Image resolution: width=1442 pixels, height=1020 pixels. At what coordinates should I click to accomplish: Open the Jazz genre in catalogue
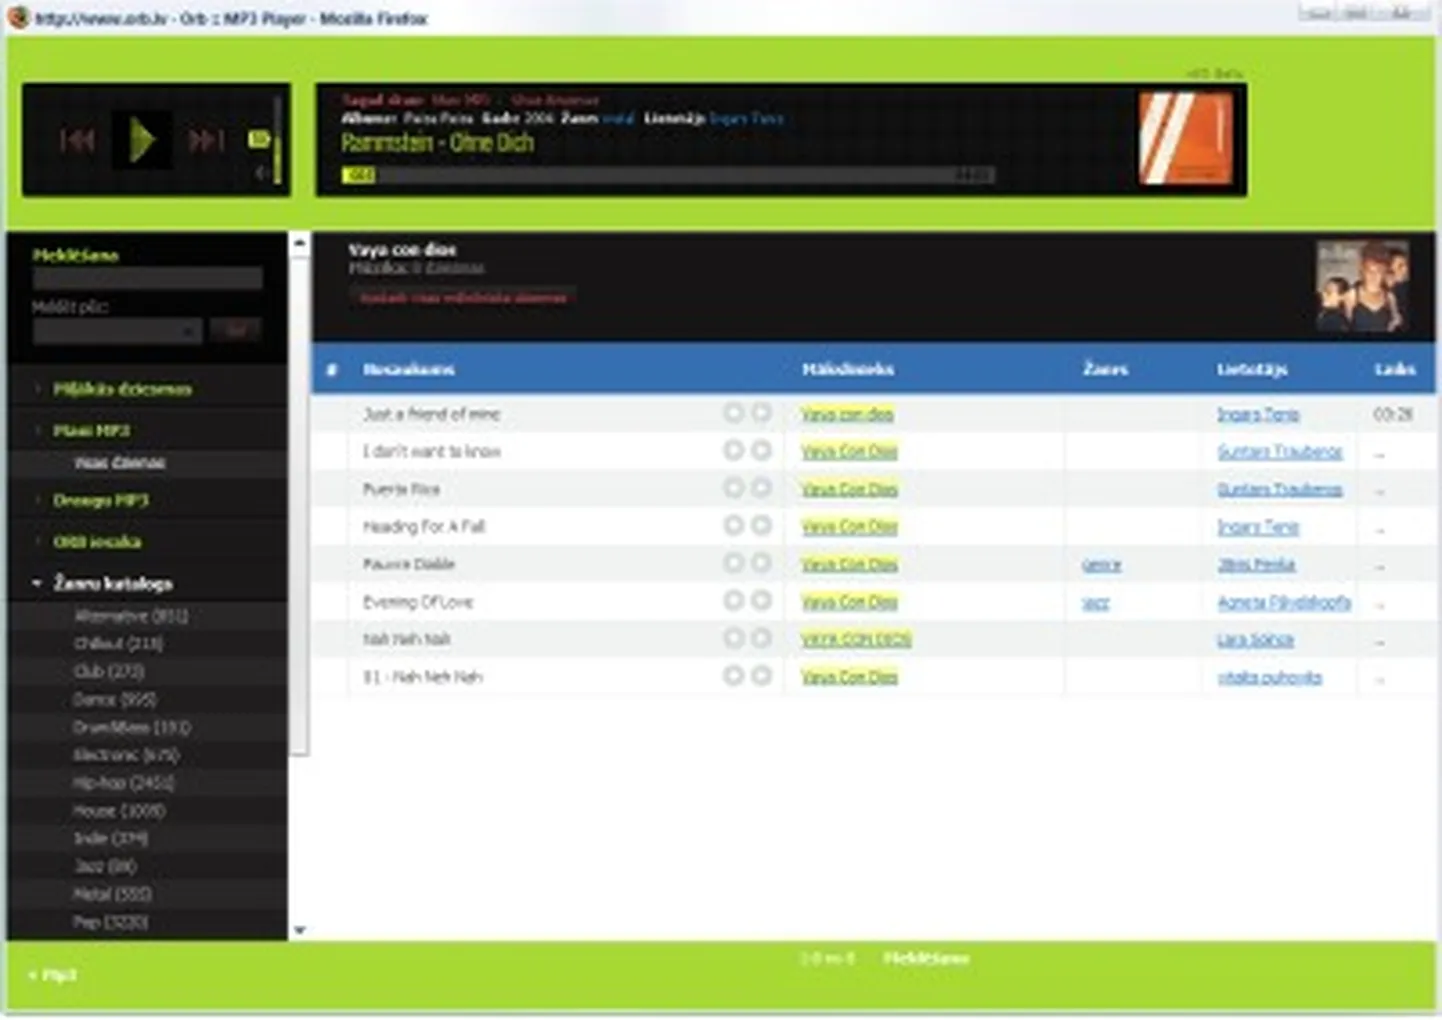(x=105, y=866)
